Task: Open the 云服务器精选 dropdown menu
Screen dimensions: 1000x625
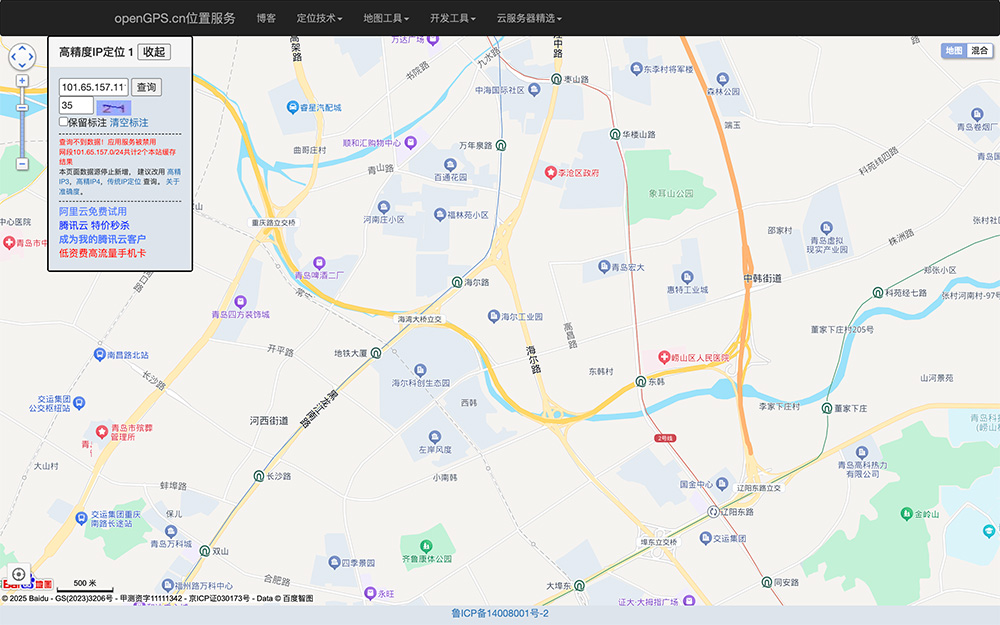Action: (529, 18)
